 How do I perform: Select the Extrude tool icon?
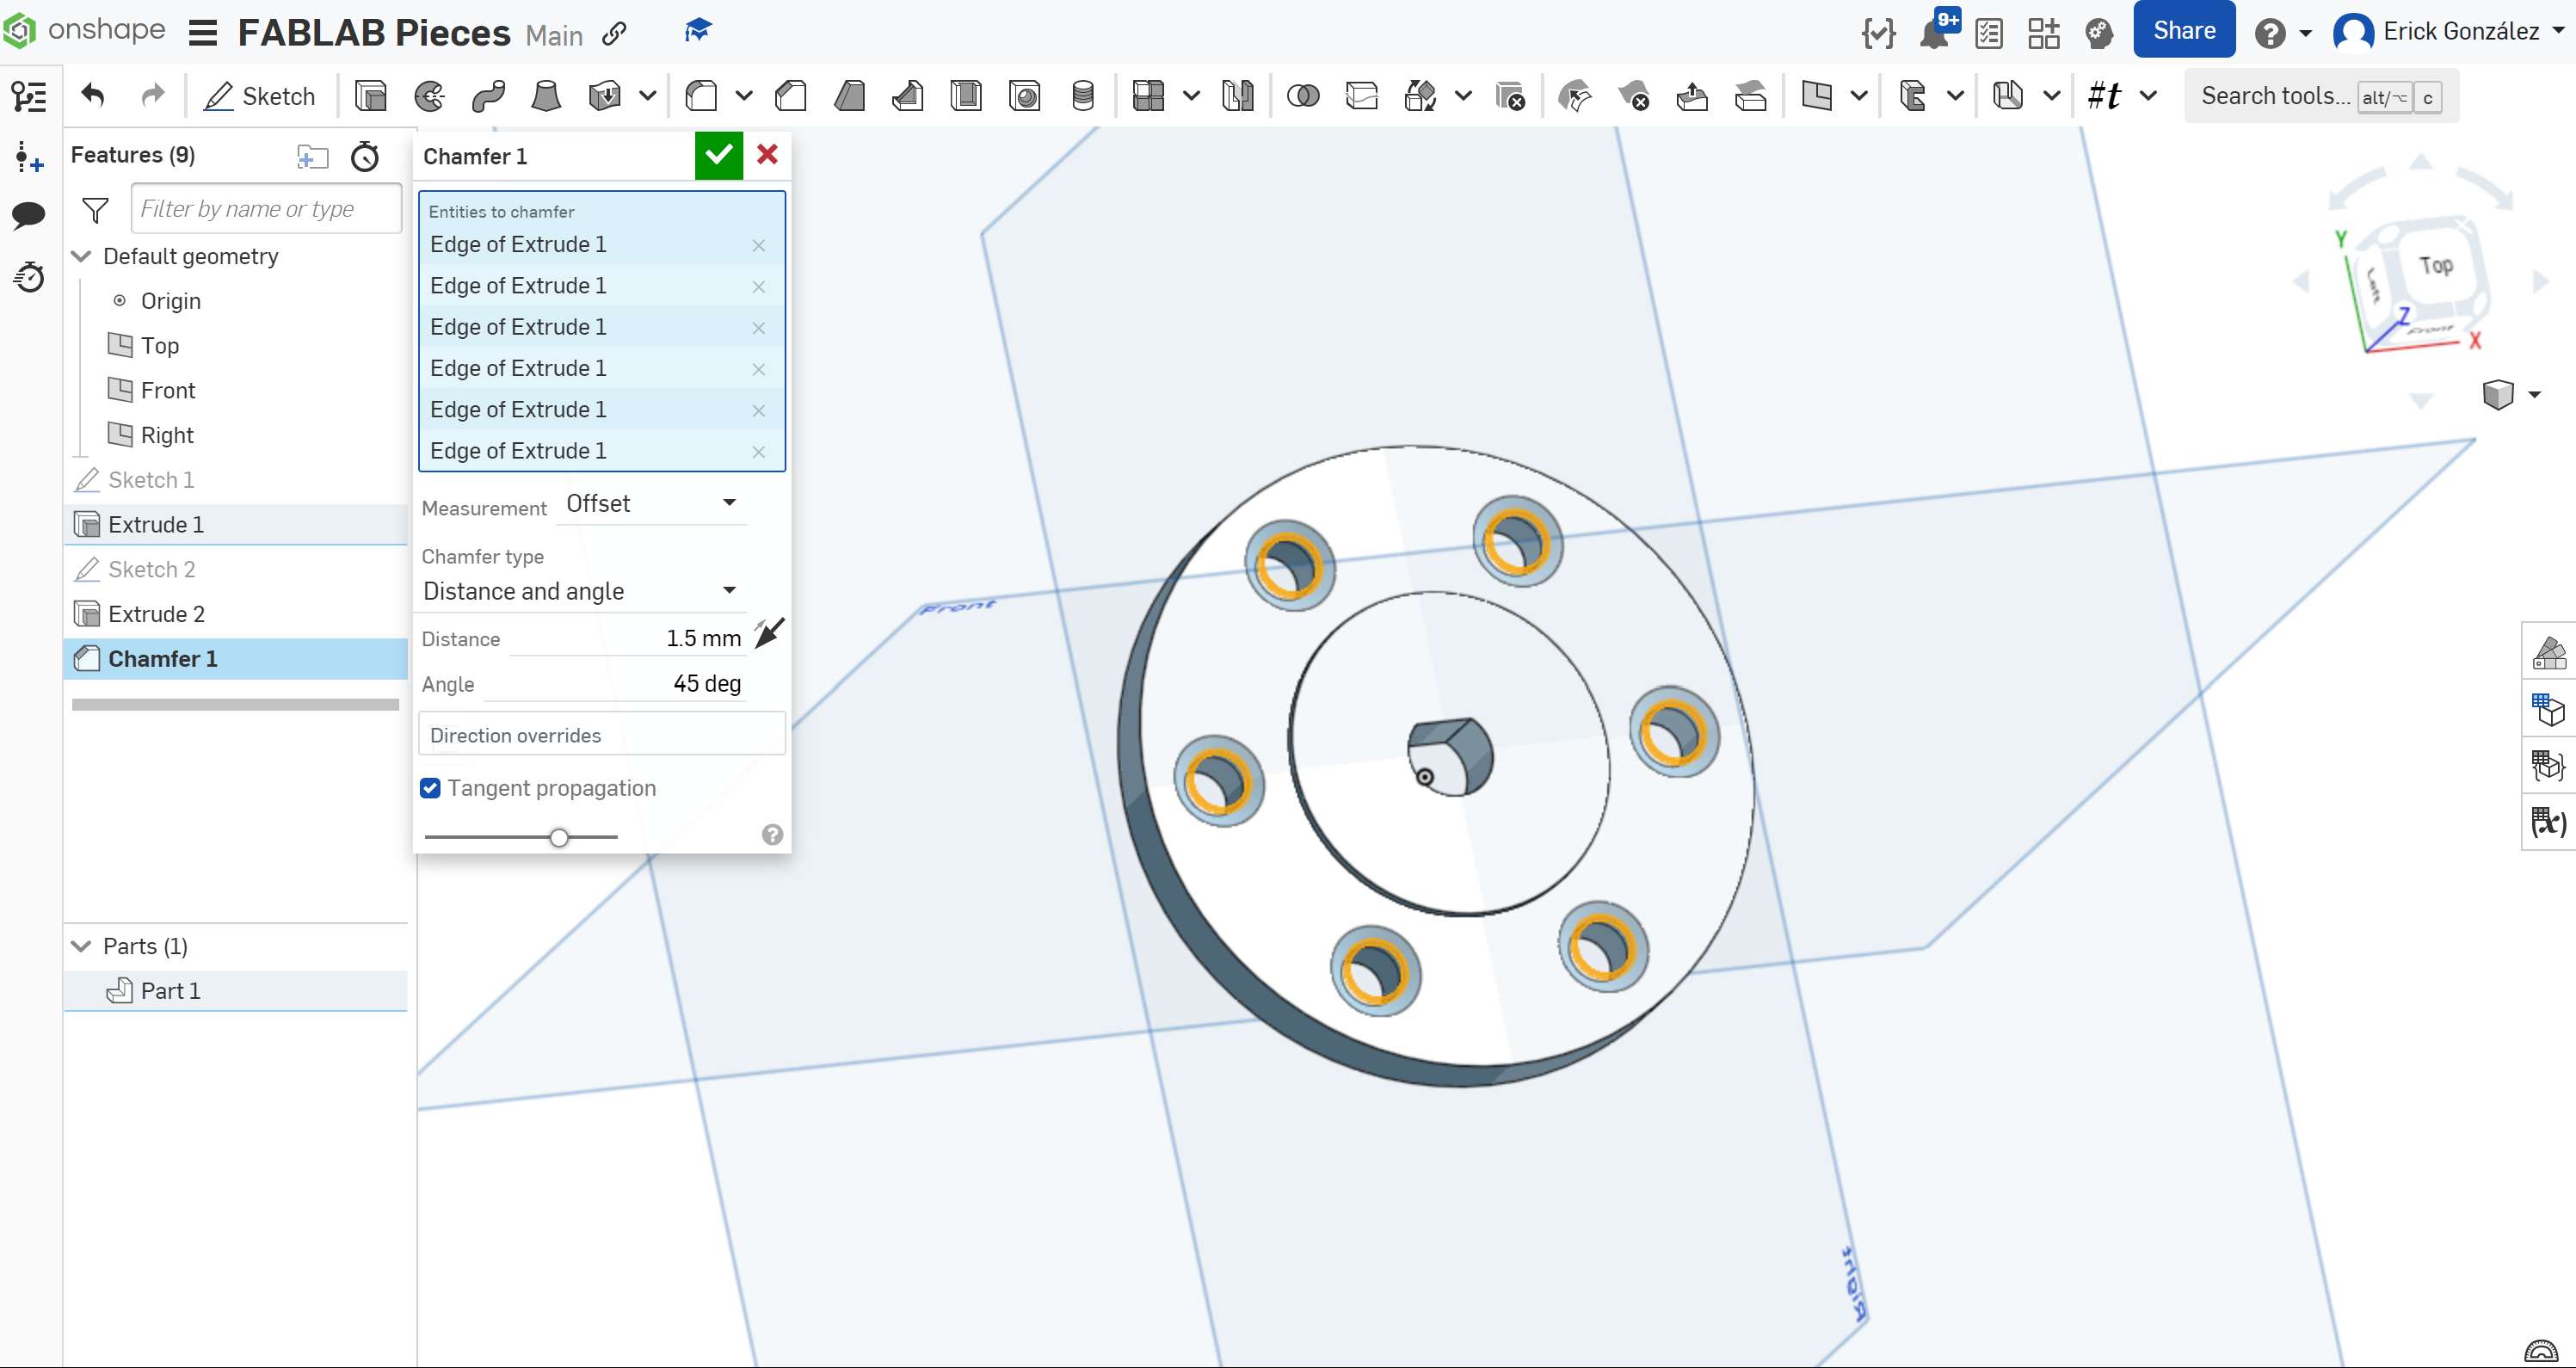pyautogui.click(x=370, y=96)
